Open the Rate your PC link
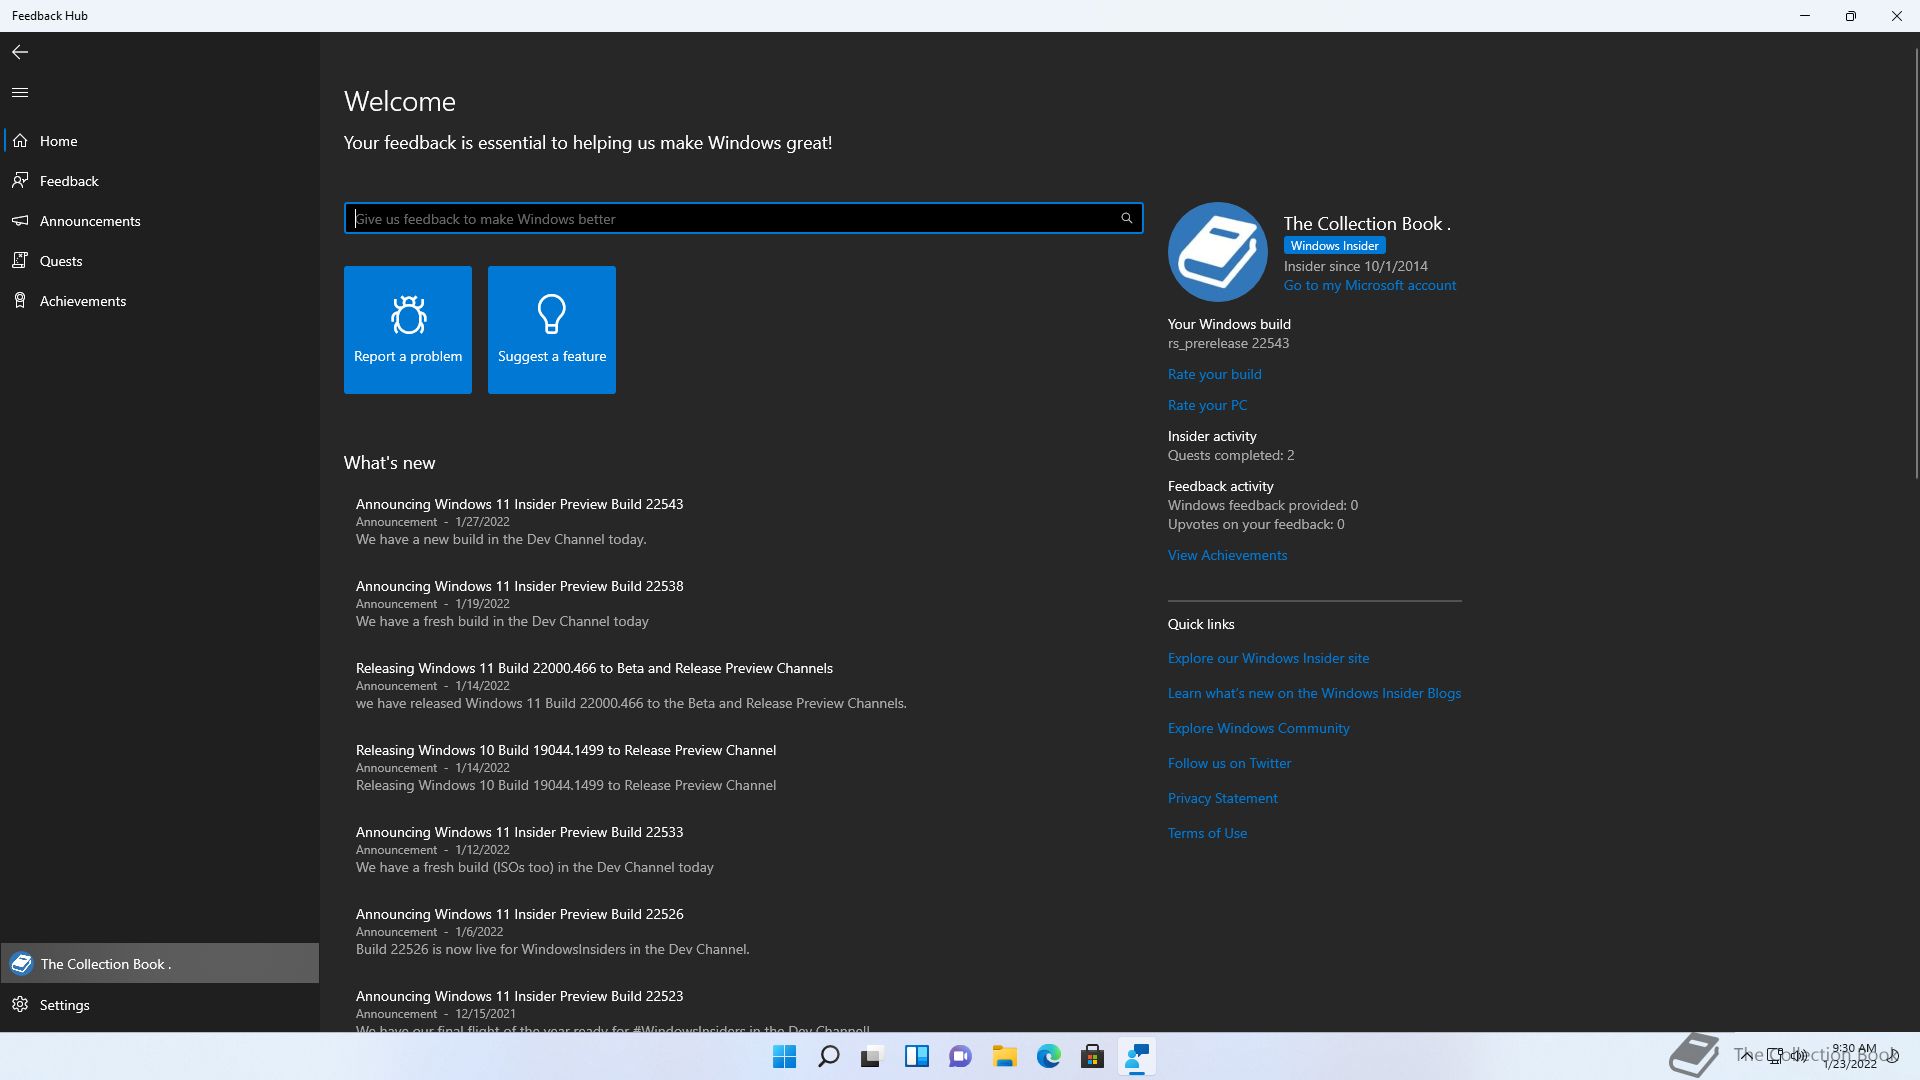The height and width of the screenshot is (1080, 1920). click(x=1207, y=405)
